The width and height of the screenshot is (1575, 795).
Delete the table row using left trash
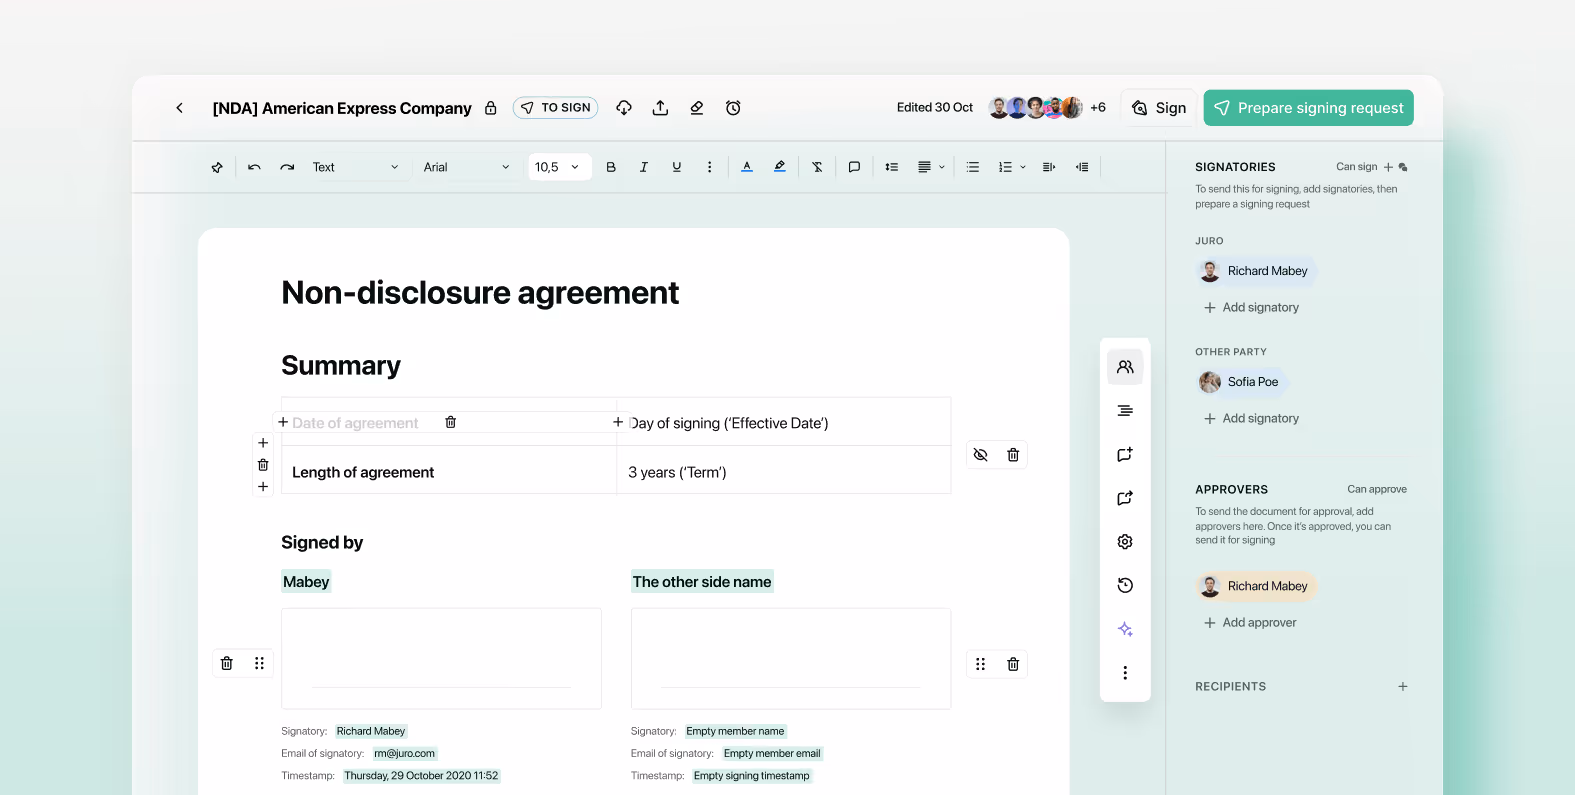[x=263, y=465]
